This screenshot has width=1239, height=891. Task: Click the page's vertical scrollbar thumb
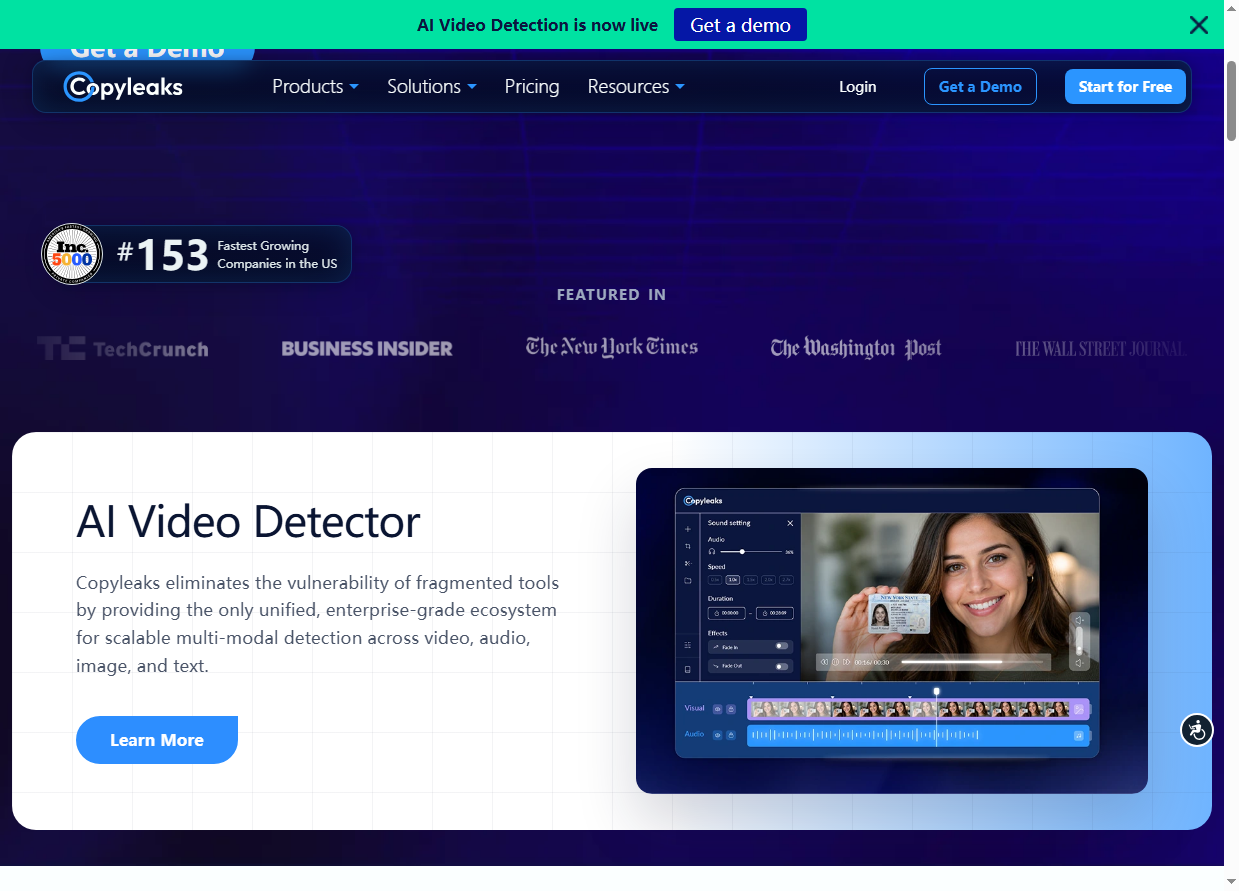[x=1231, y=102]
